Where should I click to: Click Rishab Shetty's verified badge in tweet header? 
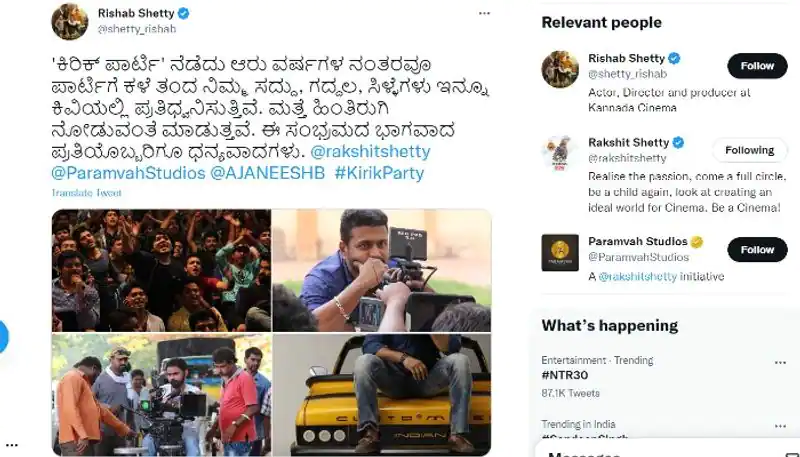coord(184,13)
